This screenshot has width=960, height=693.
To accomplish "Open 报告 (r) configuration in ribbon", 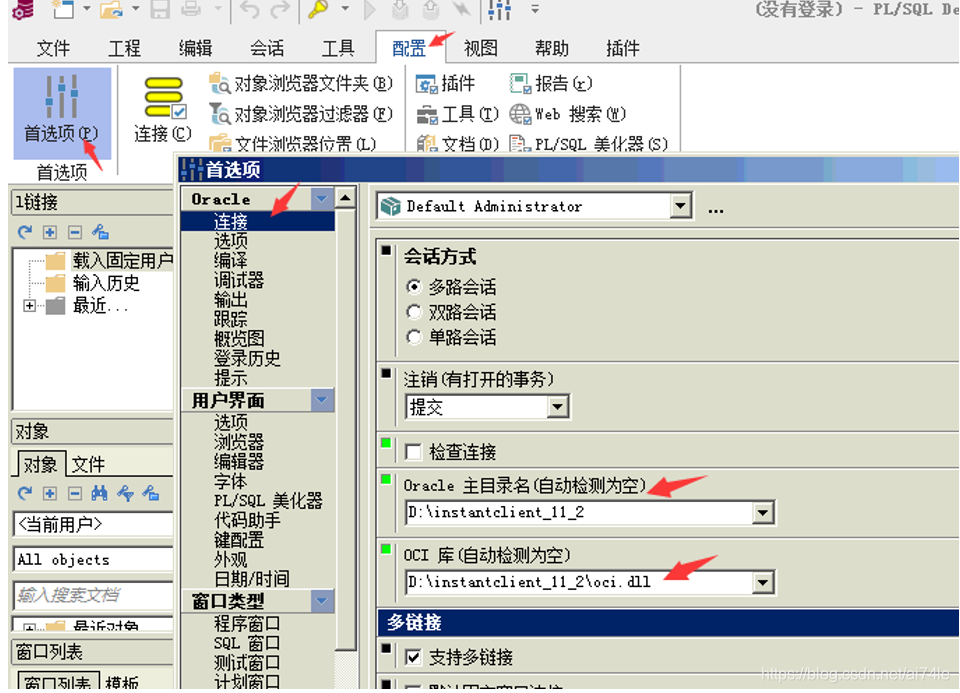I will 551,83.
